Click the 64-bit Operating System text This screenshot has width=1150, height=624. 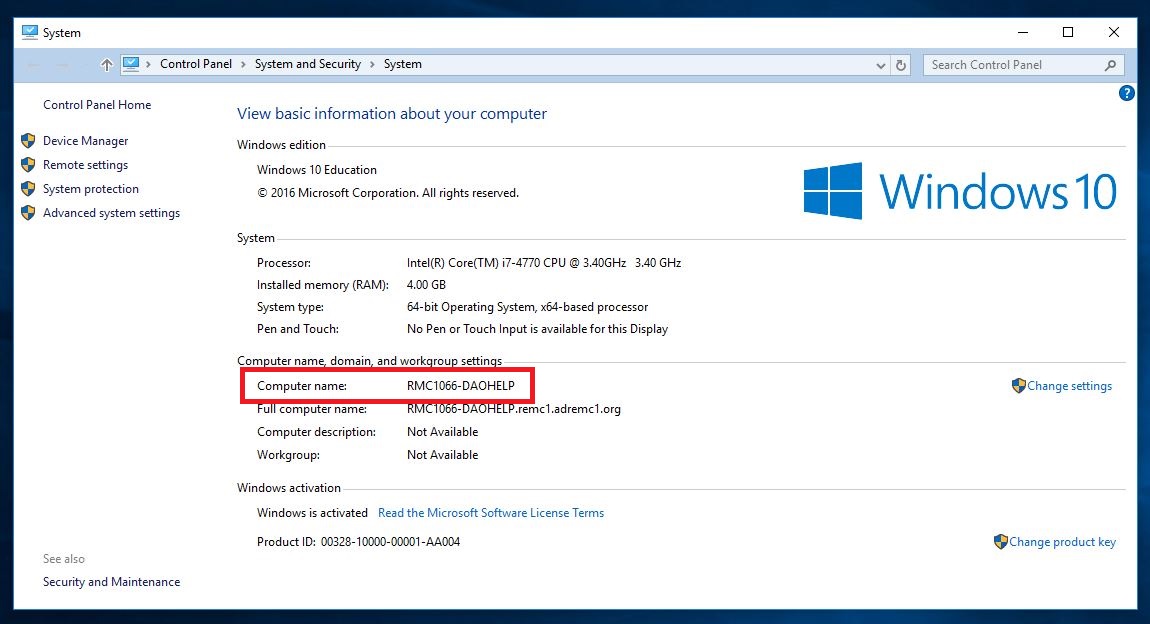click(x=527, y=307)
